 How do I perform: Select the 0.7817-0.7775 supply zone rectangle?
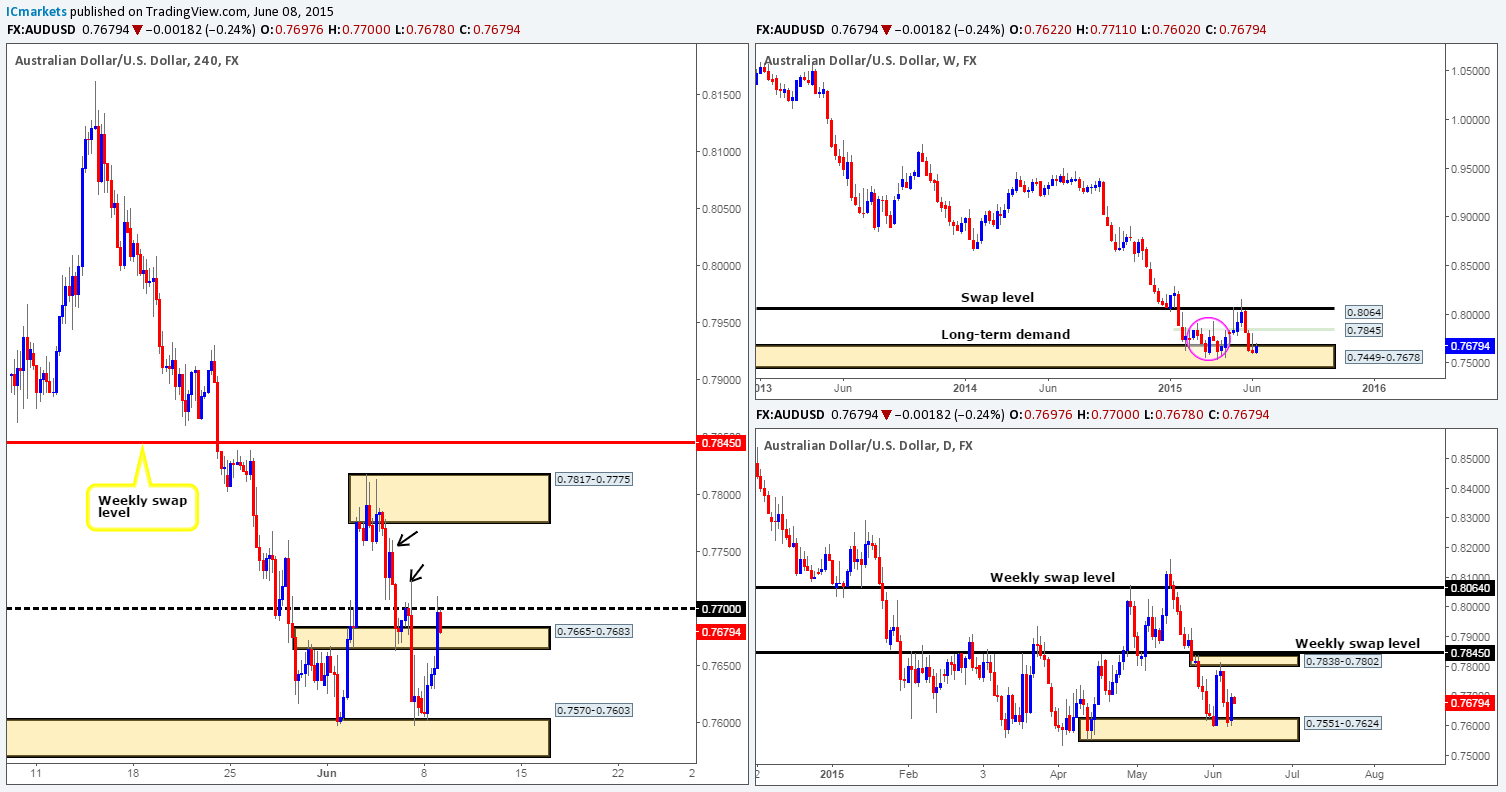tap(449, 498)
